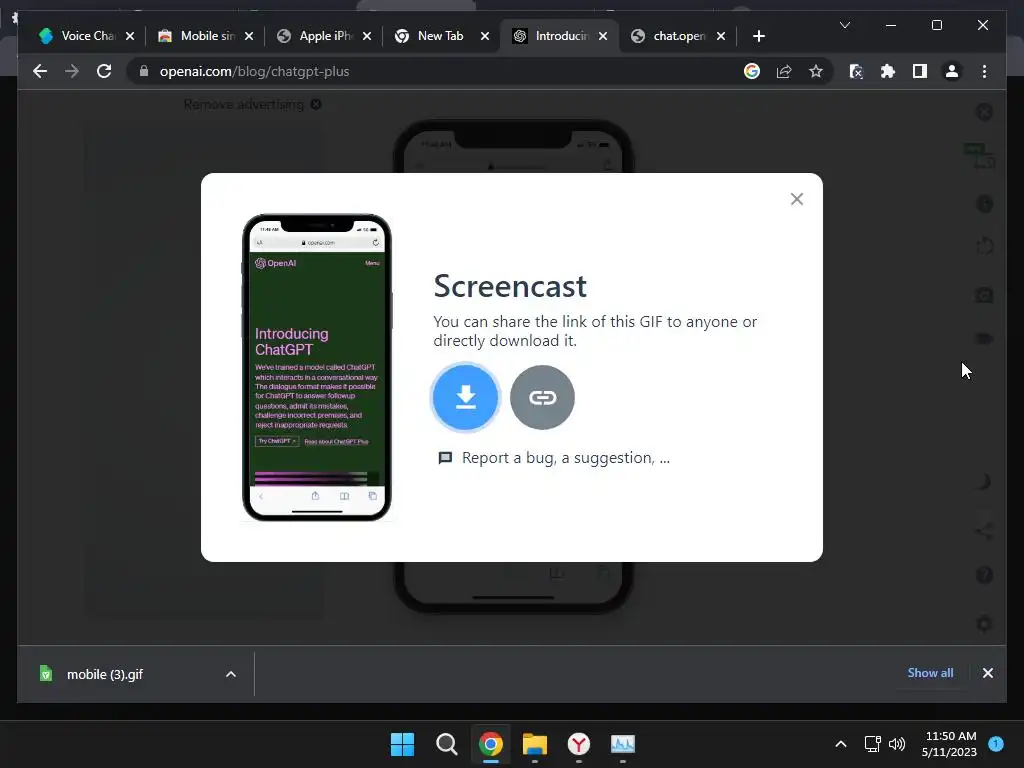The image size is (1024, 768).
Task: Share this page from the address bar
Action: coord(784,71)
